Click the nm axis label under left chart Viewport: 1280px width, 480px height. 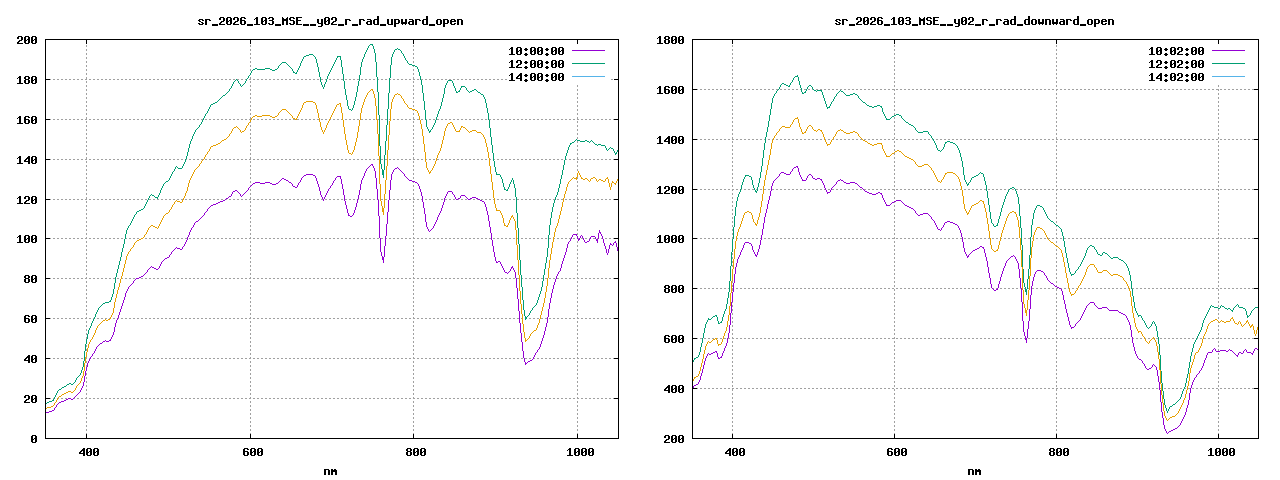[330, 470]
